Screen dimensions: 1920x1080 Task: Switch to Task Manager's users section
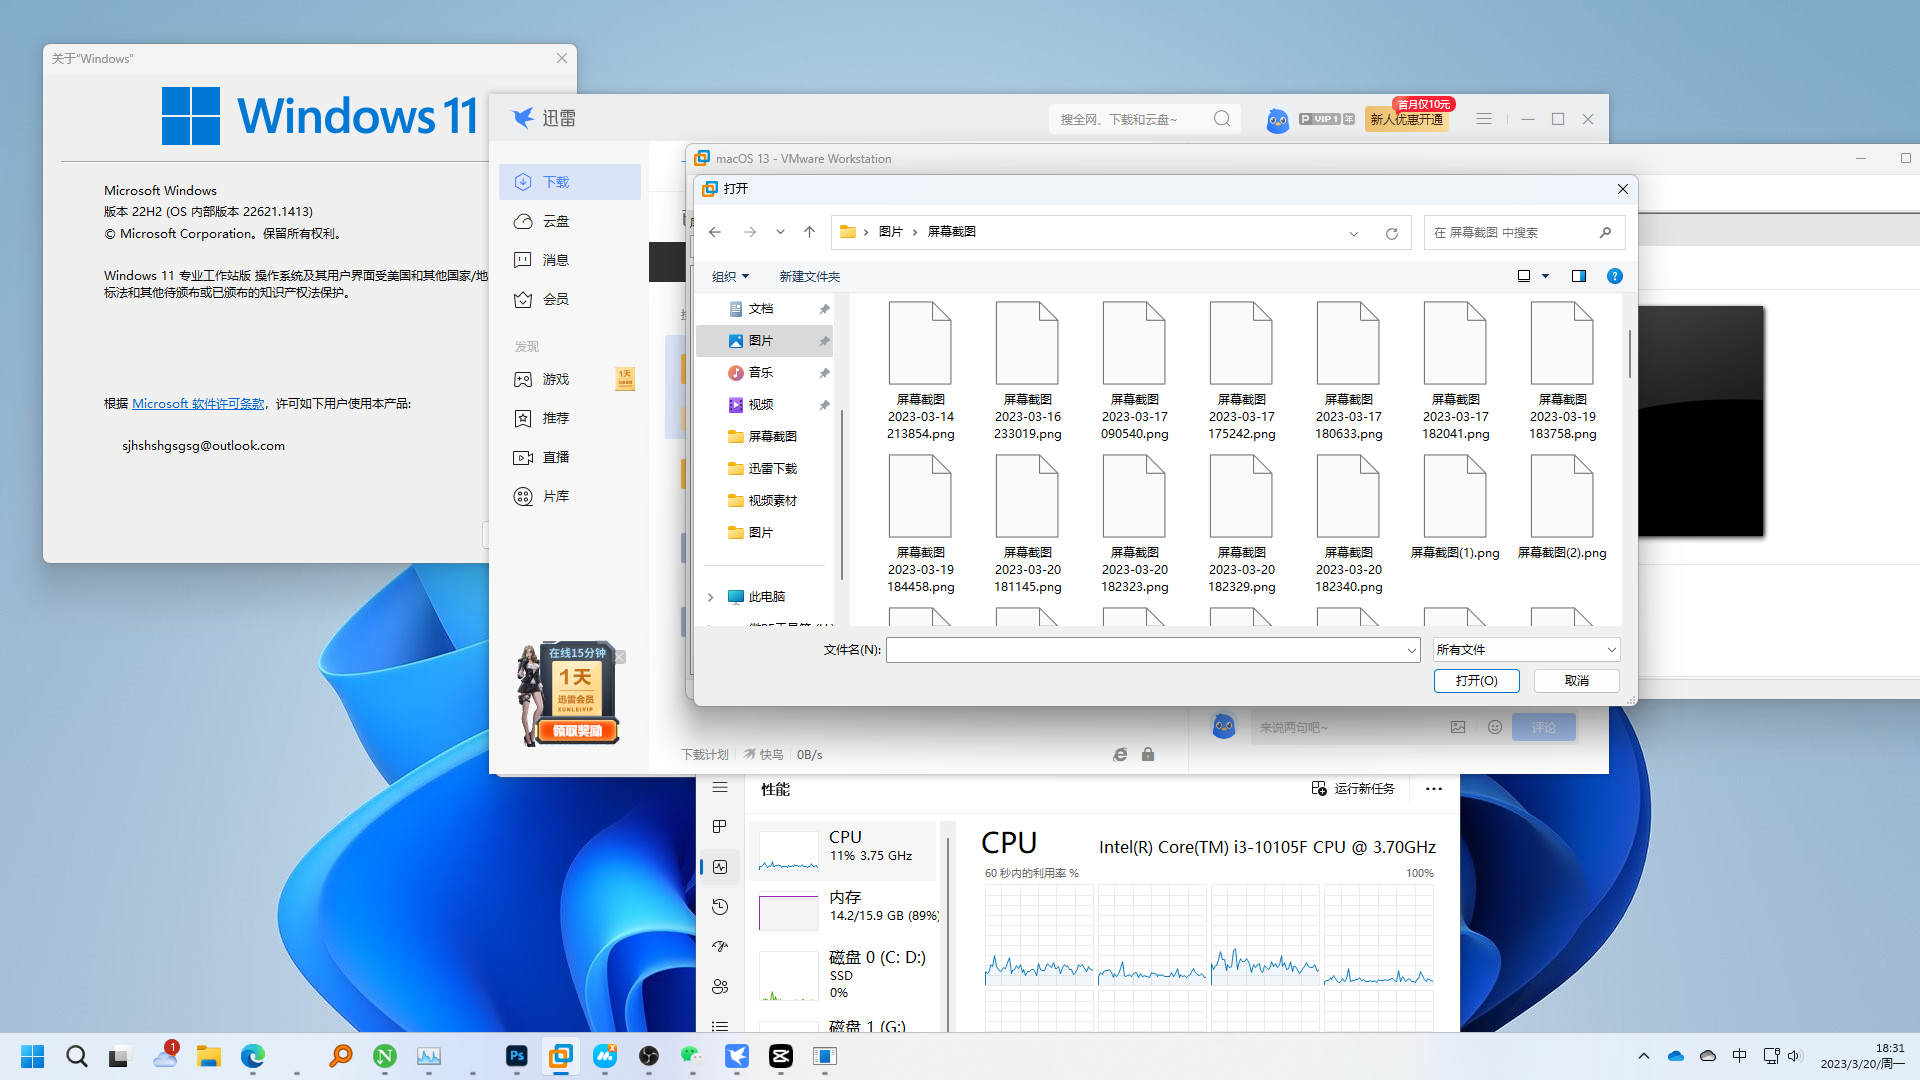(720, 986)
